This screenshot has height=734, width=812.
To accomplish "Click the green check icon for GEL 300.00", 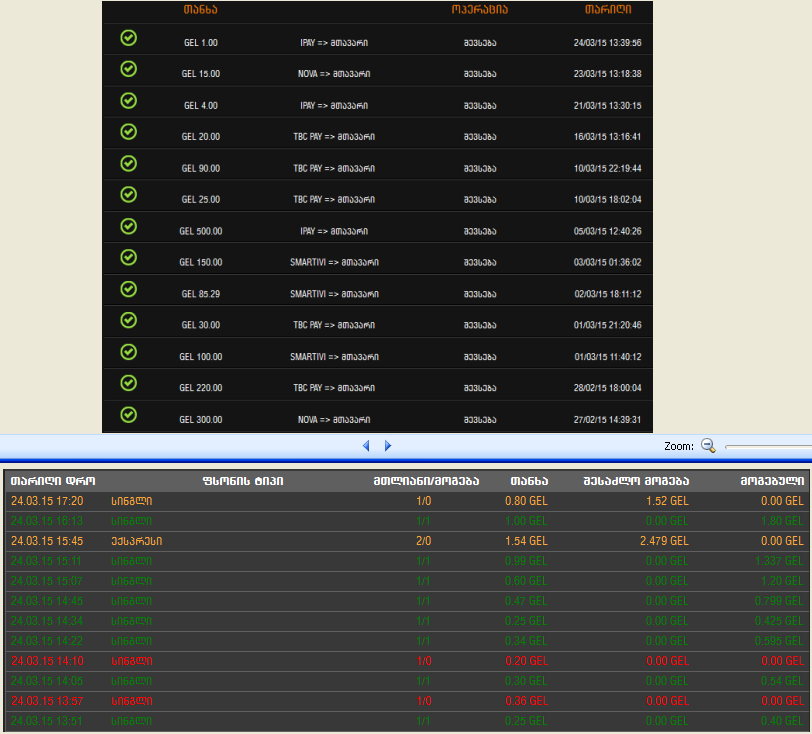I will click(x=128, y=414).
